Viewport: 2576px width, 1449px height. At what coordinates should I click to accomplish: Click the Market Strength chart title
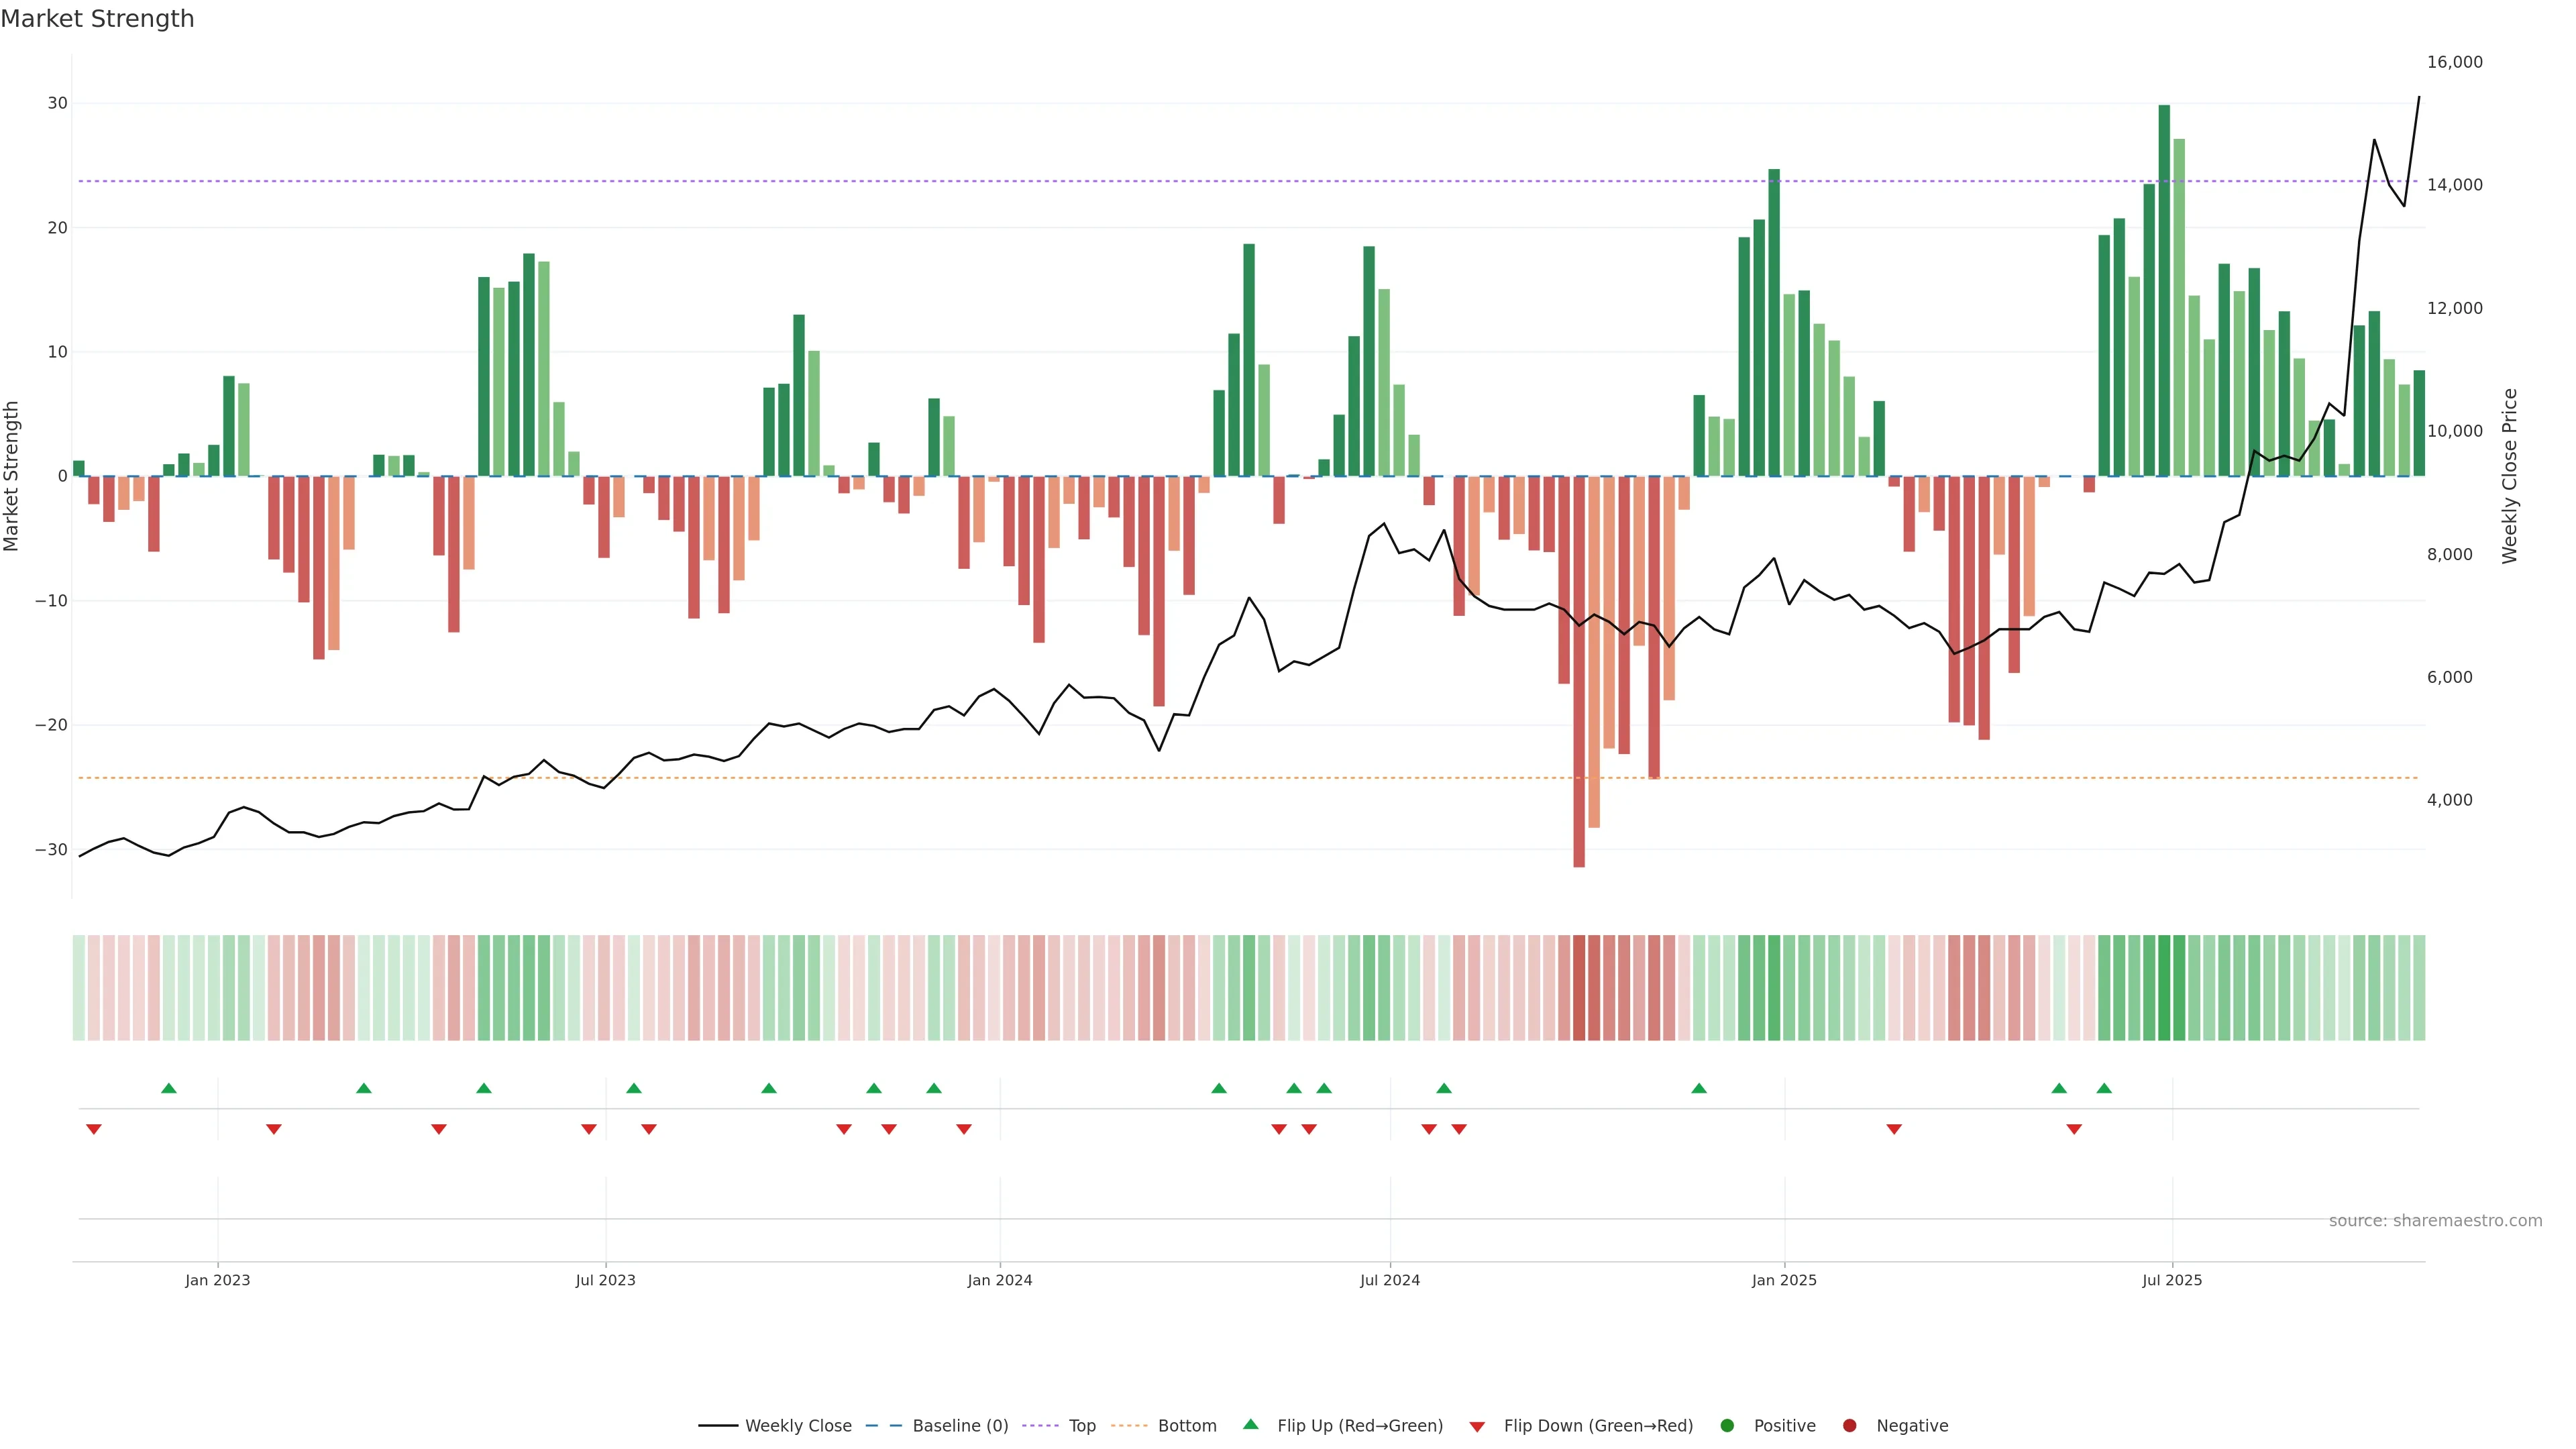(x=97, y=19)
